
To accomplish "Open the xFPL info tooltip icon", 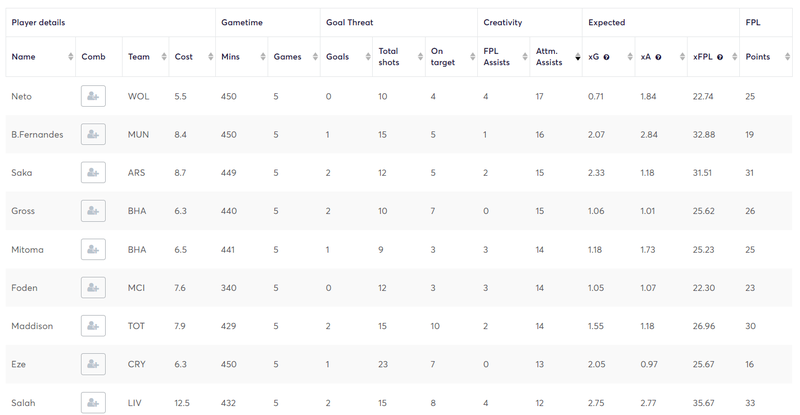I will tap(720, 57).
